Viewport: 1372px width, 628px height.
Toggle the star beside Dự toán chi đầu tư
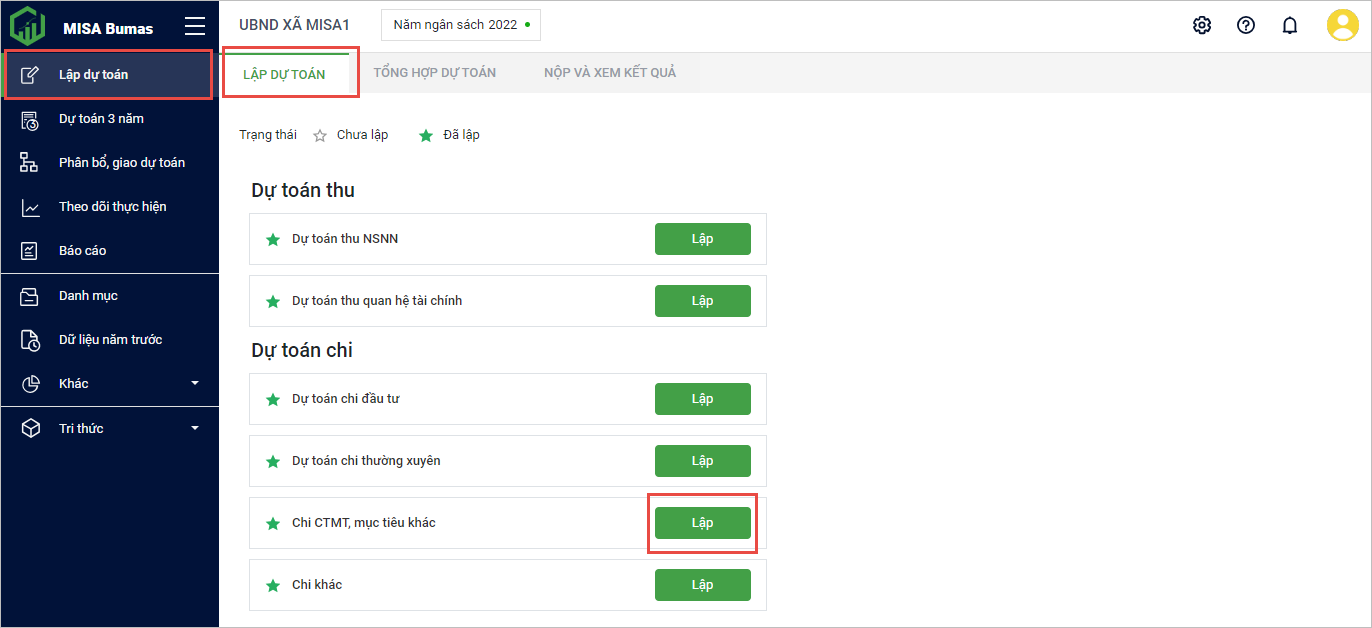pyautogui.click(x=272, y=400)
